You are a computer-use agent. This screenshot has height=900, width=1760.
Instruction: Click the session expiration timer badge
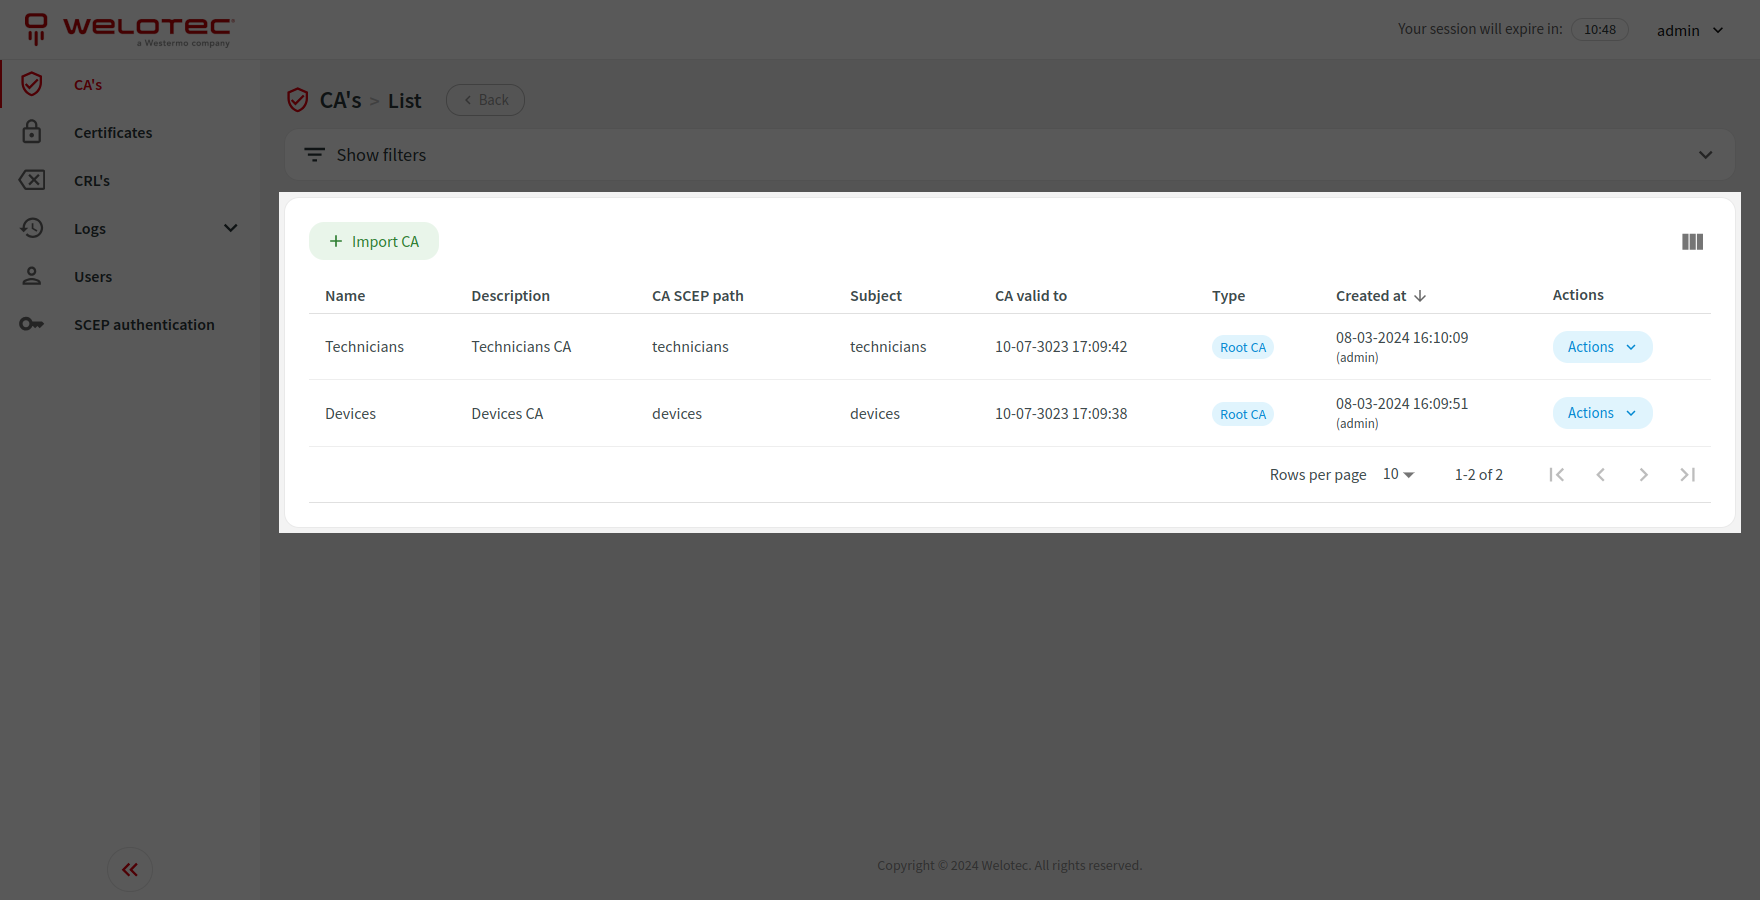[x=1600, y=29]
